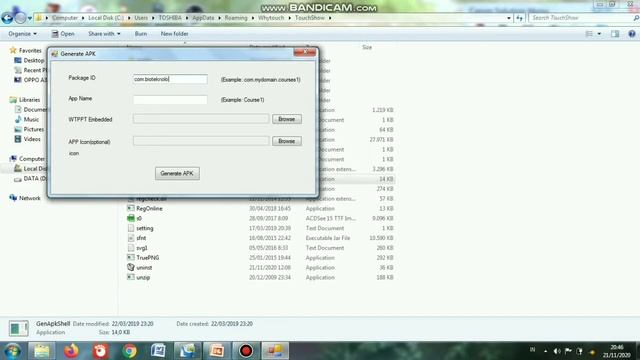Viewport: 640px width, 360px height.
Task: Click the change view icon
Action: [589, 34]
